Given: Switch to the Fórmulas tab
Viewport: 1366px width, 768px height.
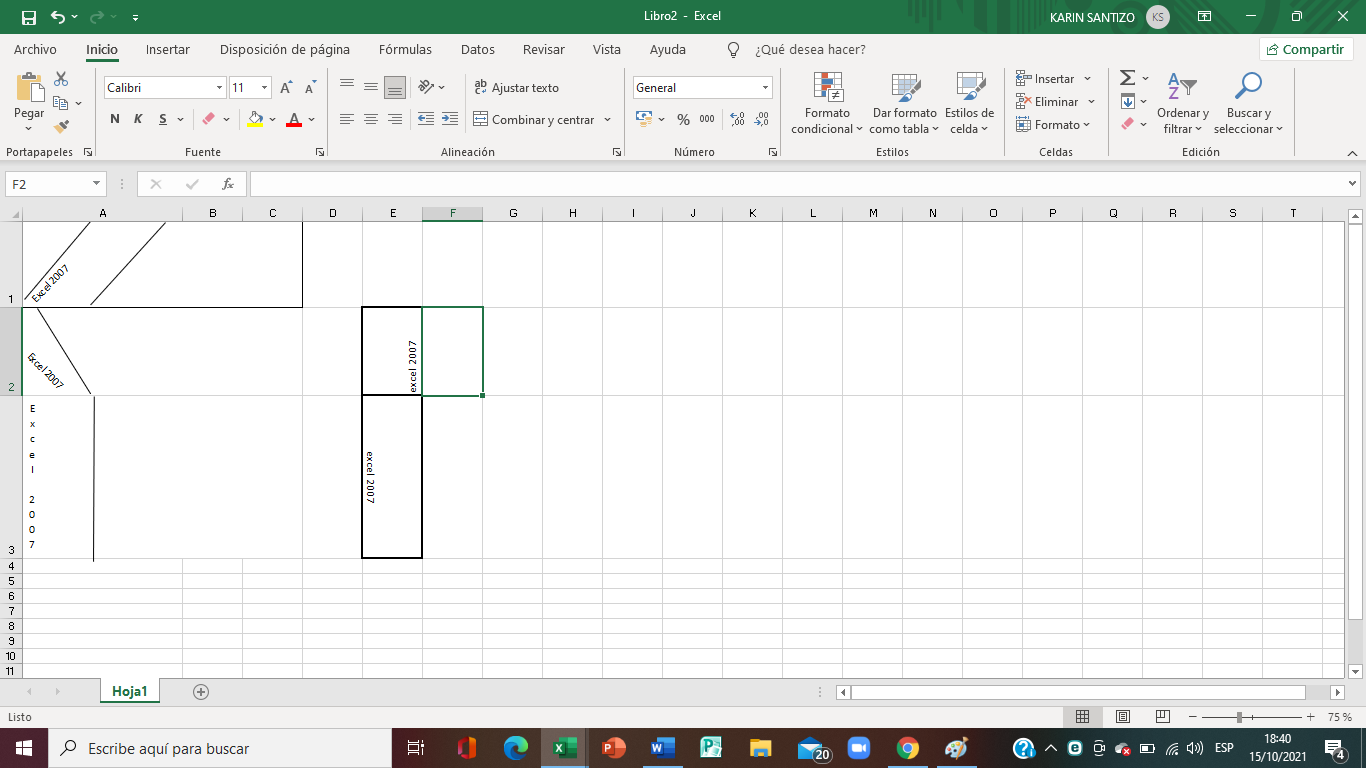Looking at the screenshot, I should [x=405, y=49].
